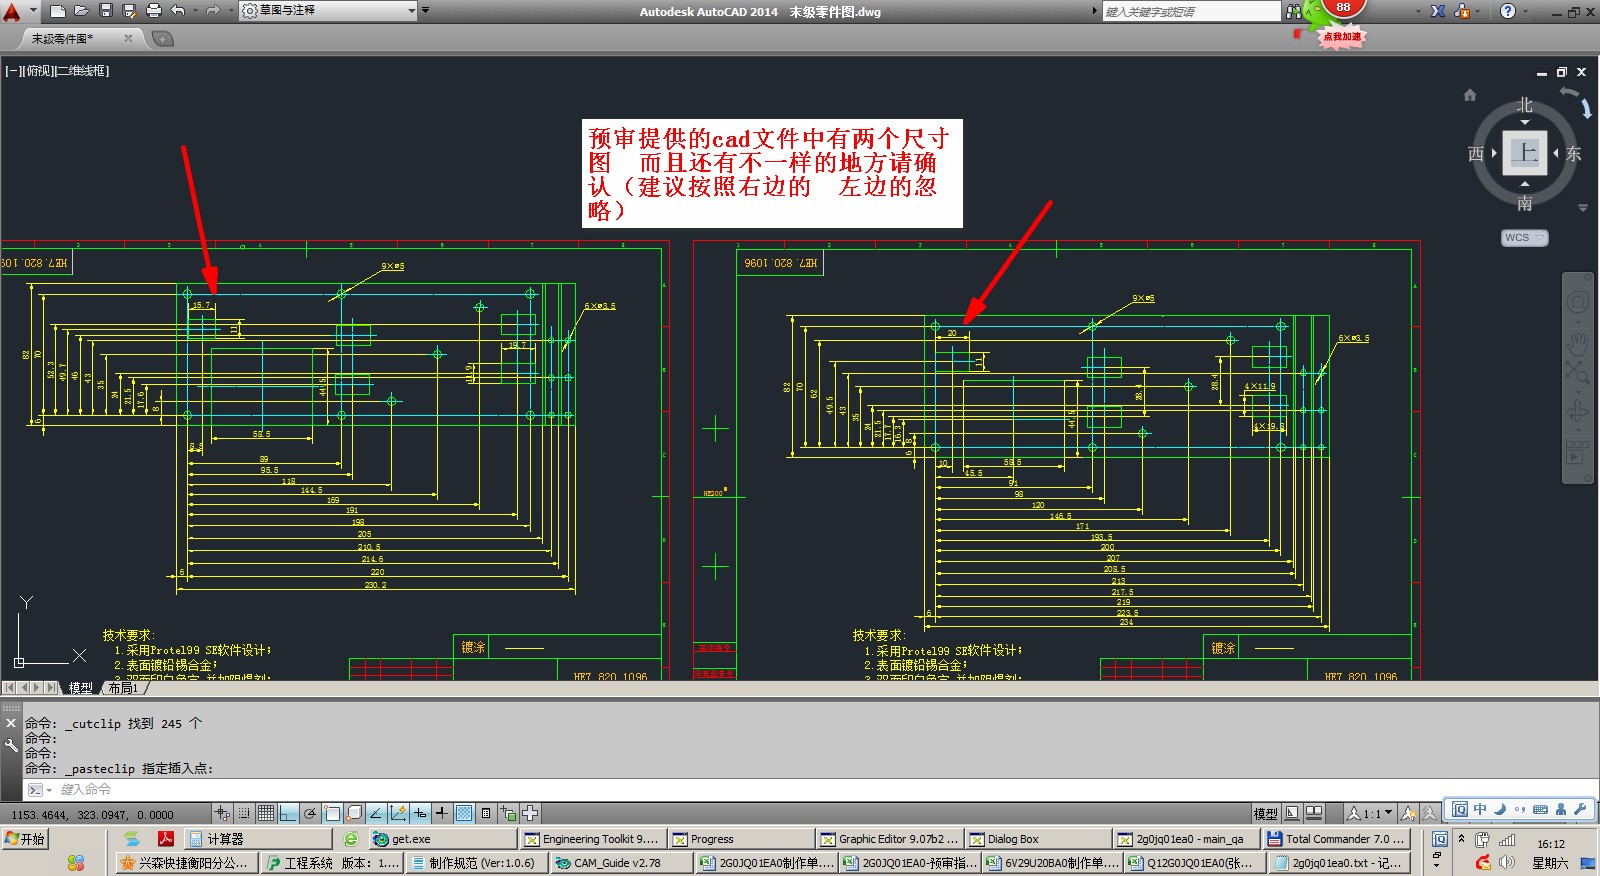Toggle snap mode in status bar

(x=244, y=814)
